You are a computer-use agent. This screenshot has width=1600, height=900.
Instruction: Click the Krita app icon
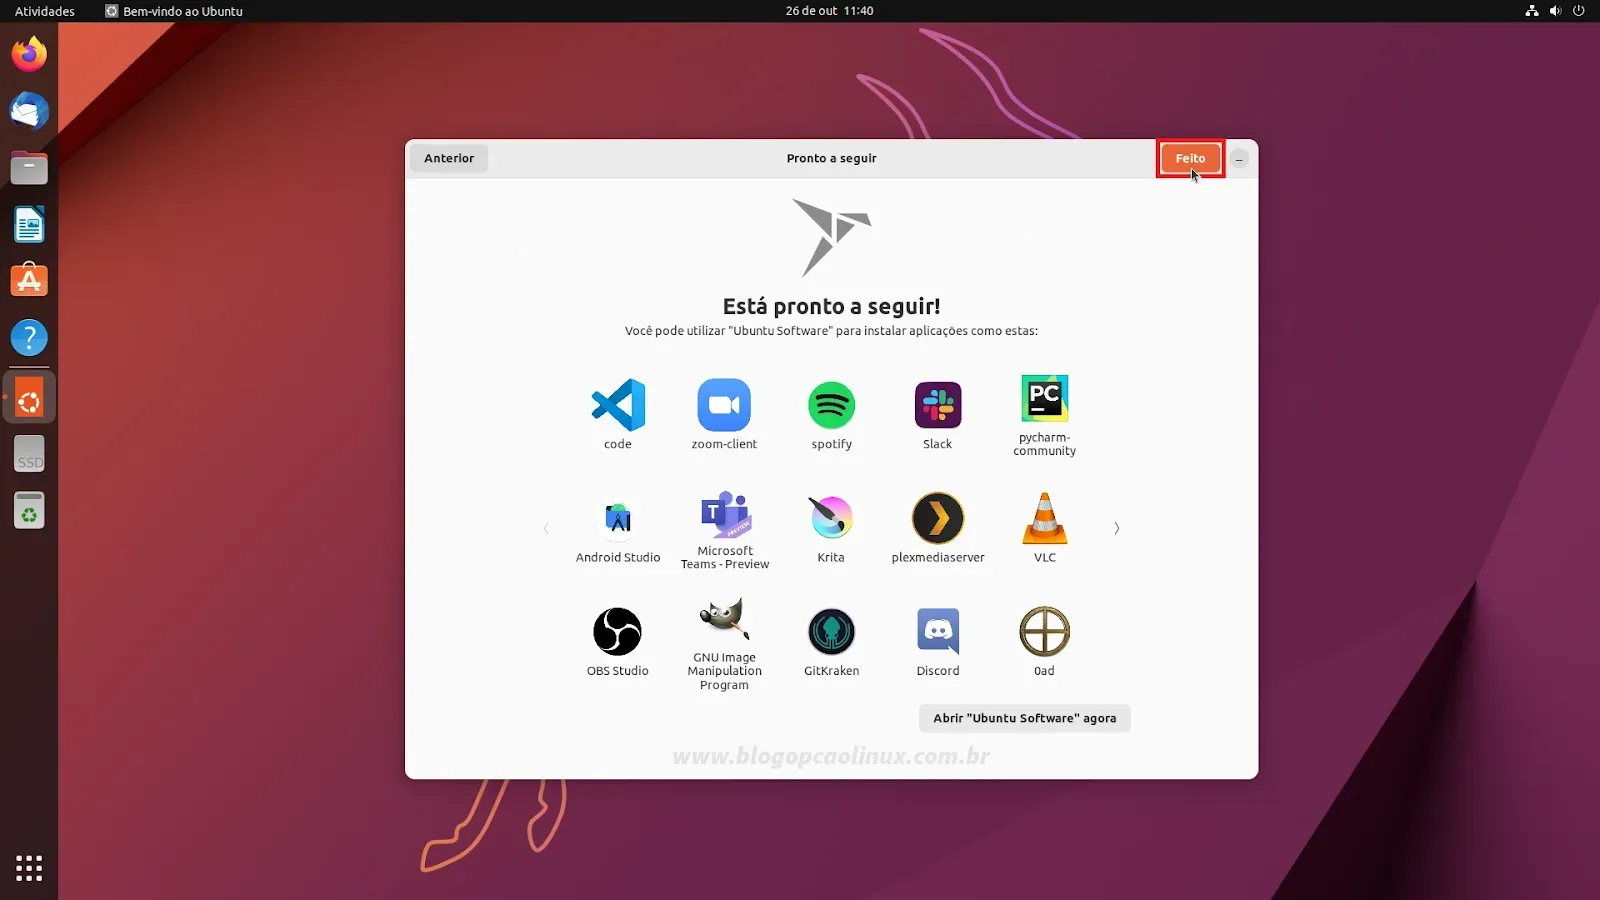(831, 518)
